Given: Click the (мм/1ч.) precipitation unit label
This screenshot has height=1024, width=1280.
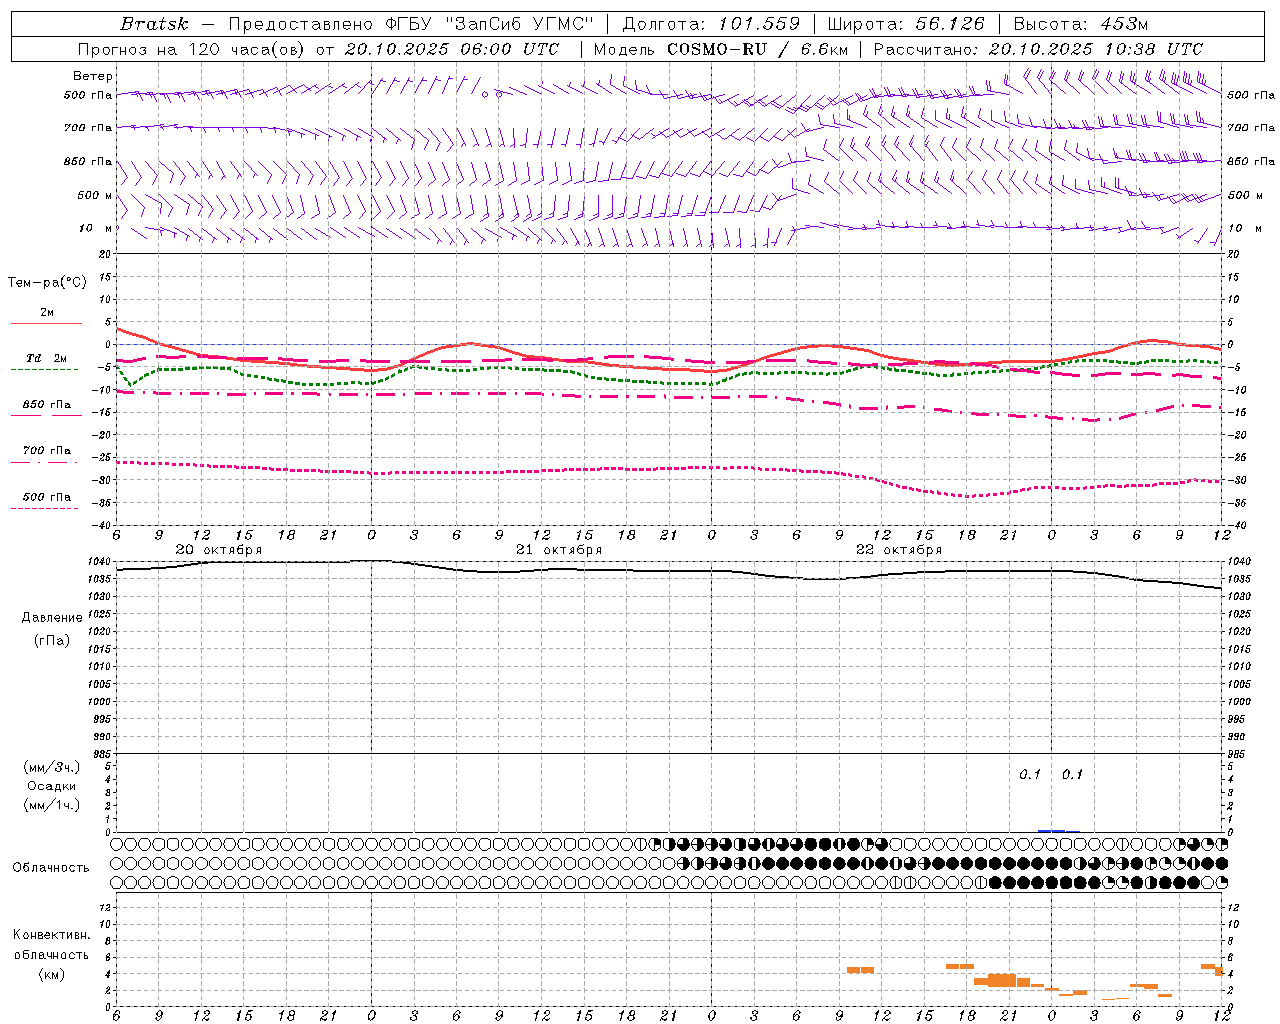Looking at the screenshot, I should pyautogui.click(x=52, y=805).
